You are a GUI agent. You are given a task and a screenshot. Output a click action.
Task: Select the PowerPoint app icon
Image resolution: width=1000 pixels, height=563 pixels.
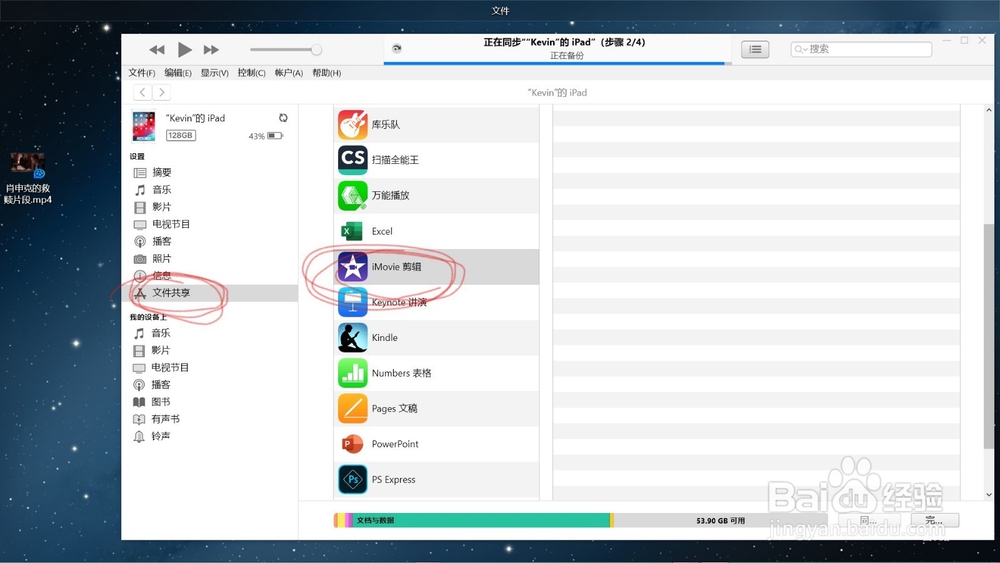(352, 444)
